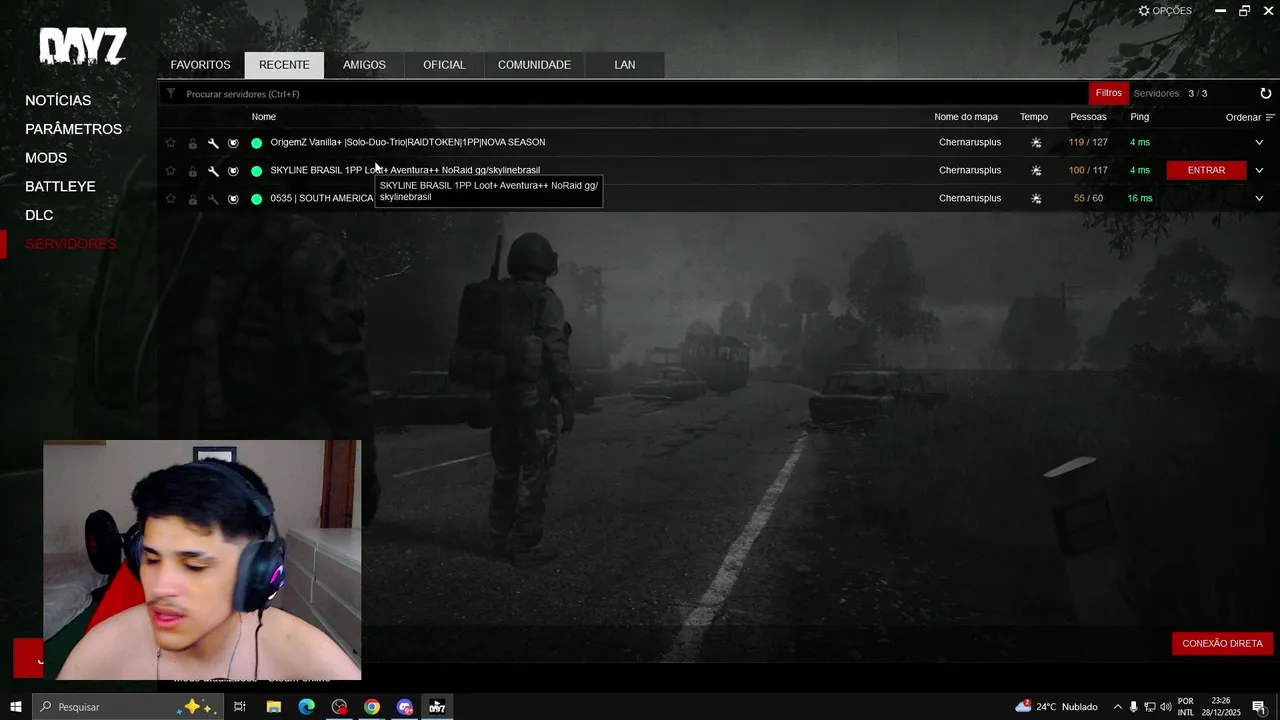Focus the Procurar servidores search field
Viewport: 1280px width, 720px height.
click(635, 93)
